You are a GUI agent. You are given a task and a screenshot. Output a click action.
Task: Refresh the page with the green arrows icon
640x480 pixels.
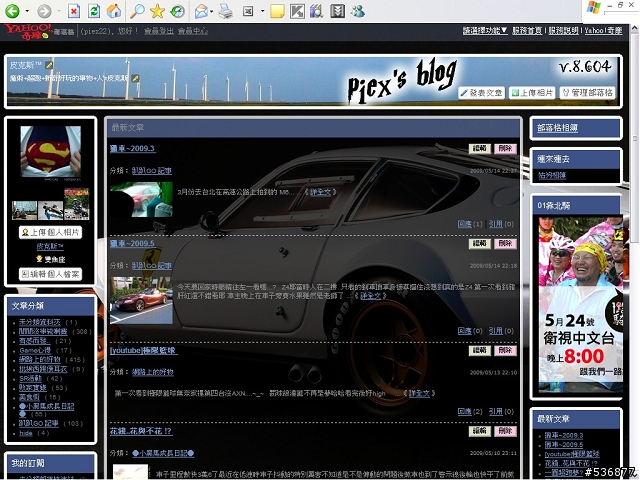coord(94,11)
